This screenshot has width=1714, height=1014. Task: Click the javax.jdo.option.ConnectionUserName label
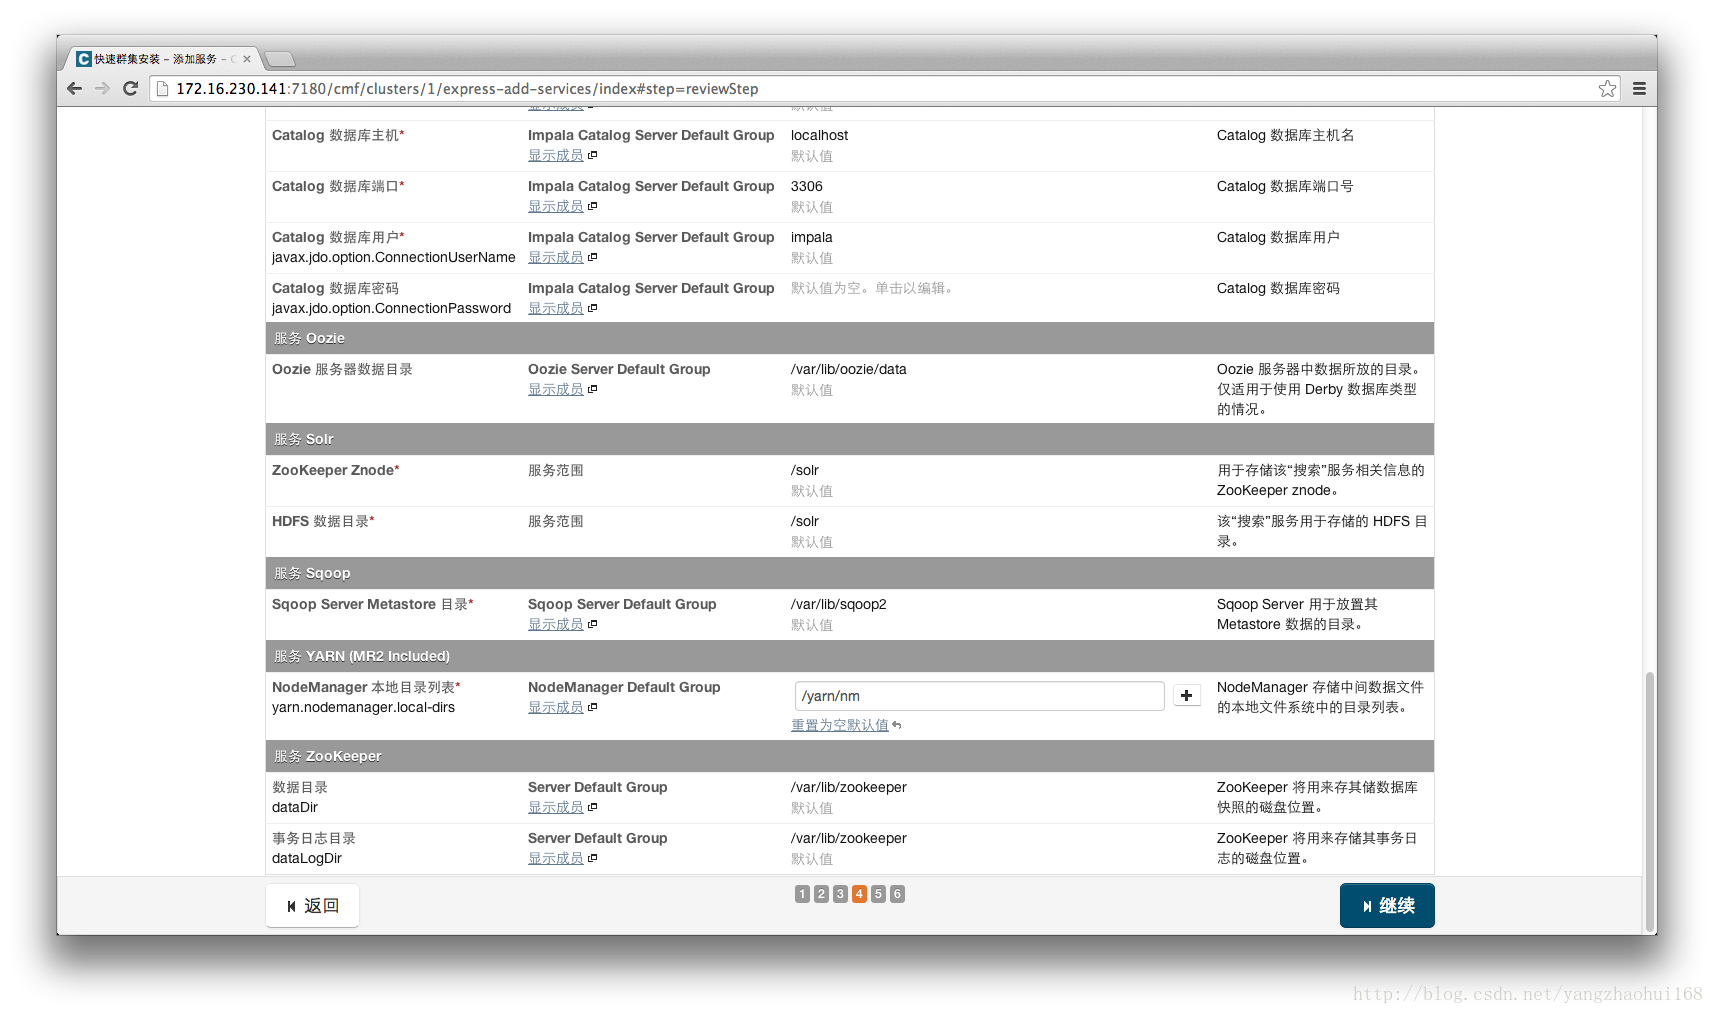(x=393, y=257)
